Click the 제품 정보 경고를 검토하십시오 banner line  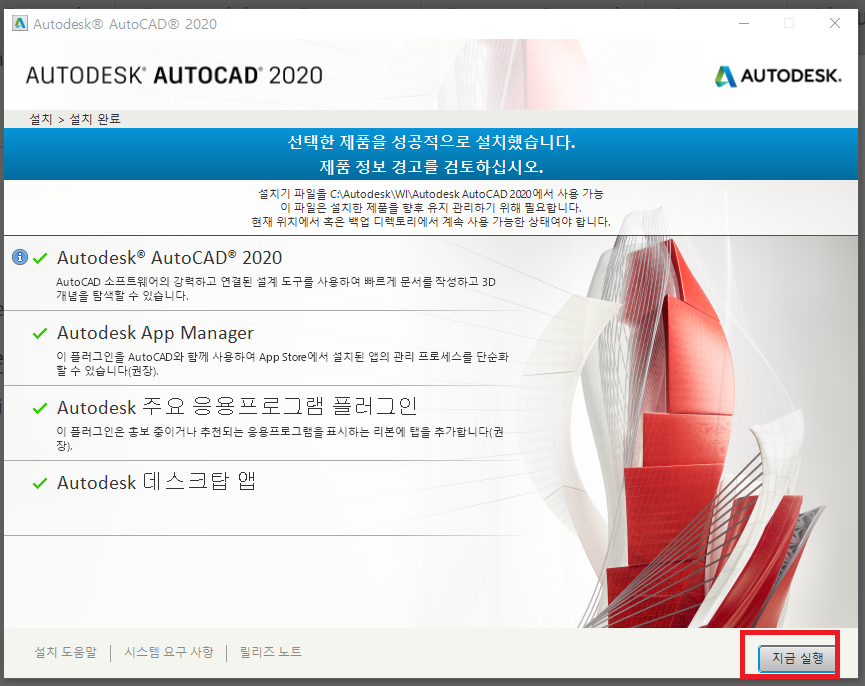431,167
